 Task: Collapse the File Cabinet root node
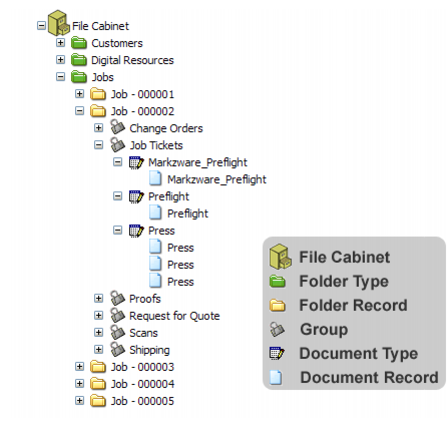41,25
